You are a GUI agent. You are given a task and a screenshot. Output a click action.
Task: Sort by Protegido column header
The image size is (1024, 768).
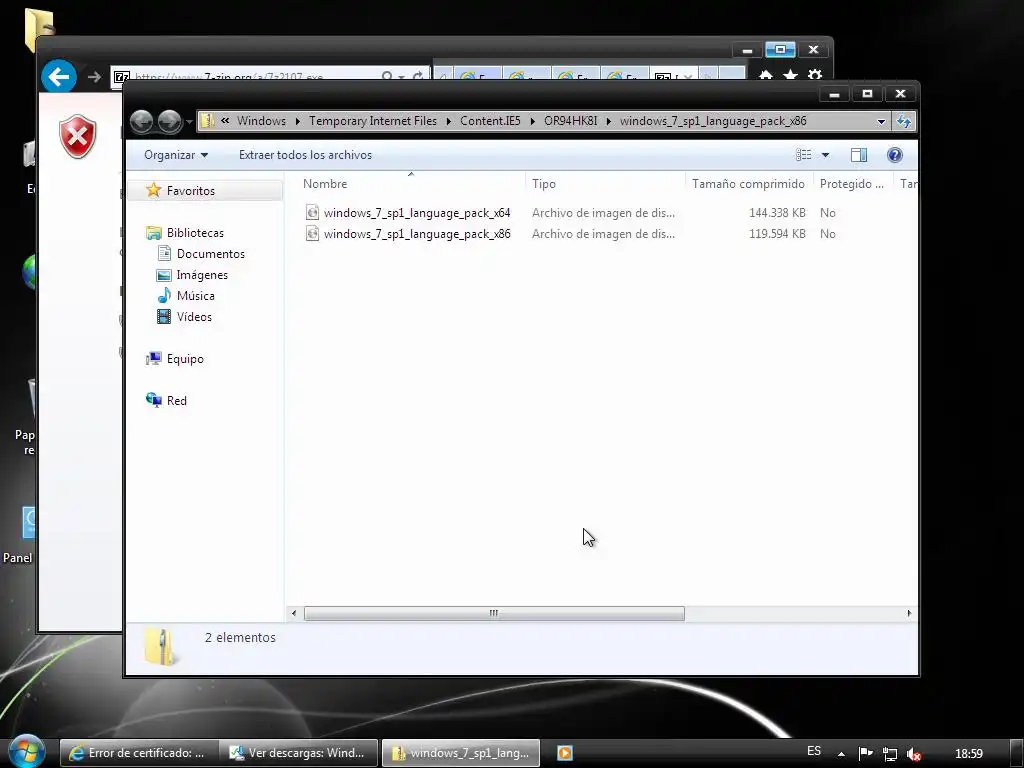pos(853,184)
